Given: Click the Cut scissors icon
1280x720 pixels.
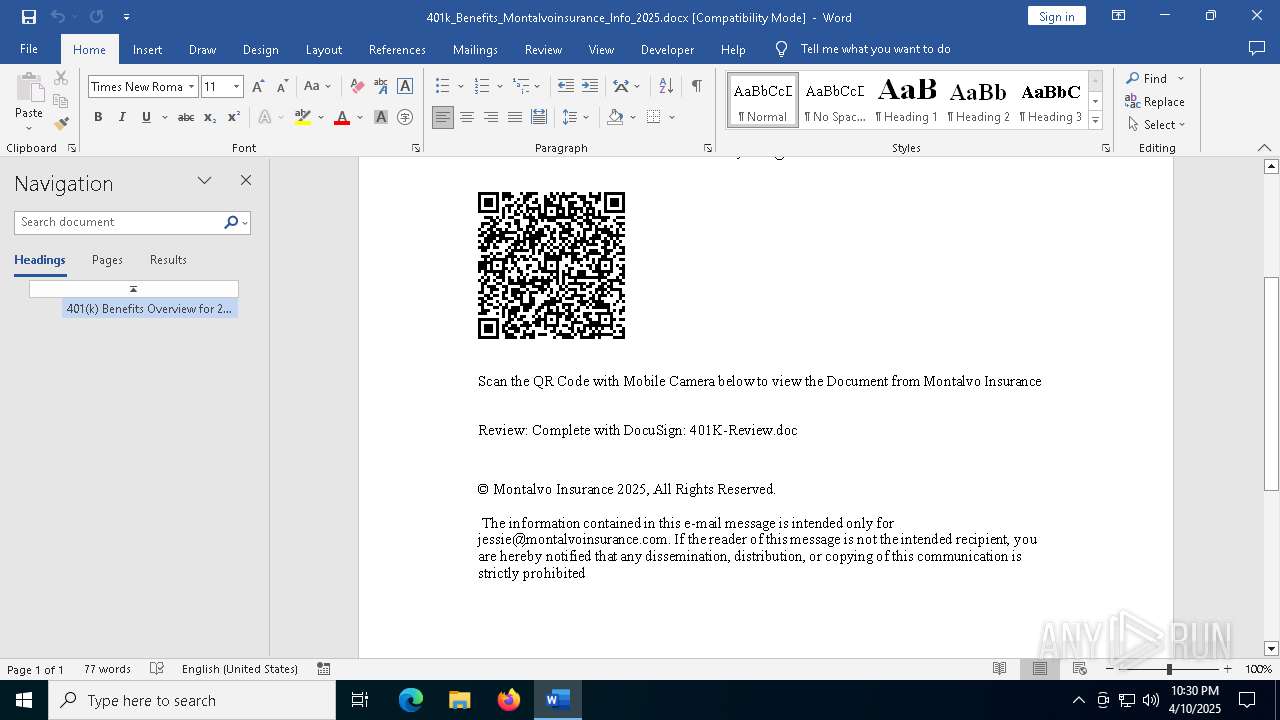Looking at the screenshot, I should [61, 78].
